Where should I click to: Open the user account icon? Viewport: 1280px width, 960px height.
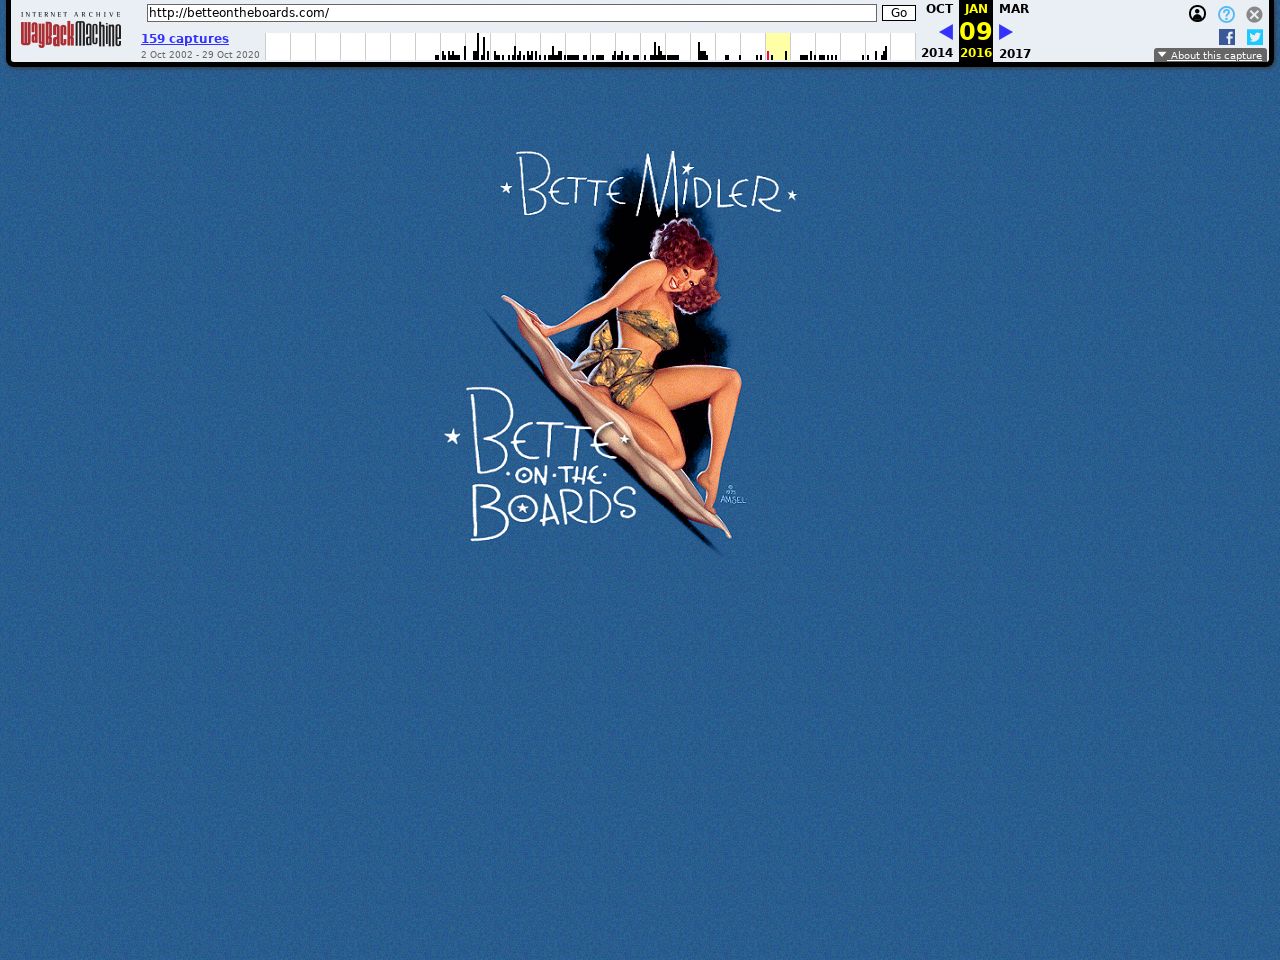(x=1197, y=14)
